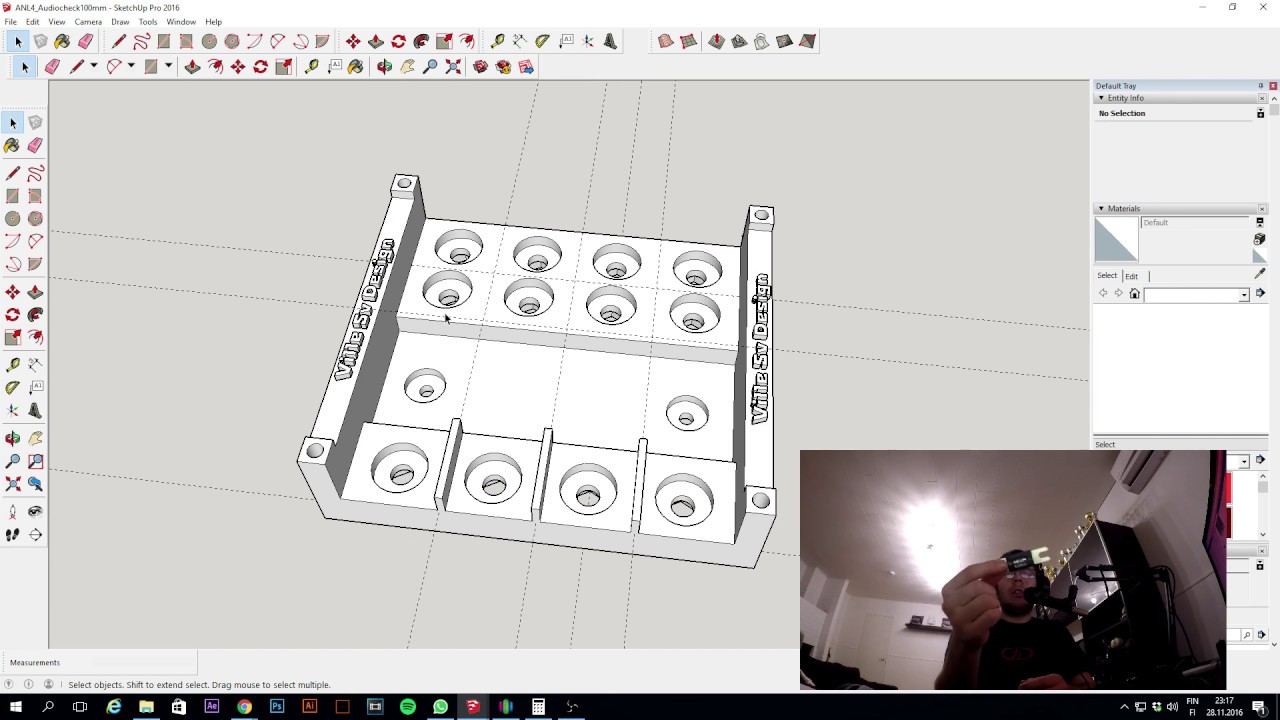The width and height of the screenshot is (1280, 720).
Task: Choose the Axes tool in the top toolbar row
Action: click(588, 41)
